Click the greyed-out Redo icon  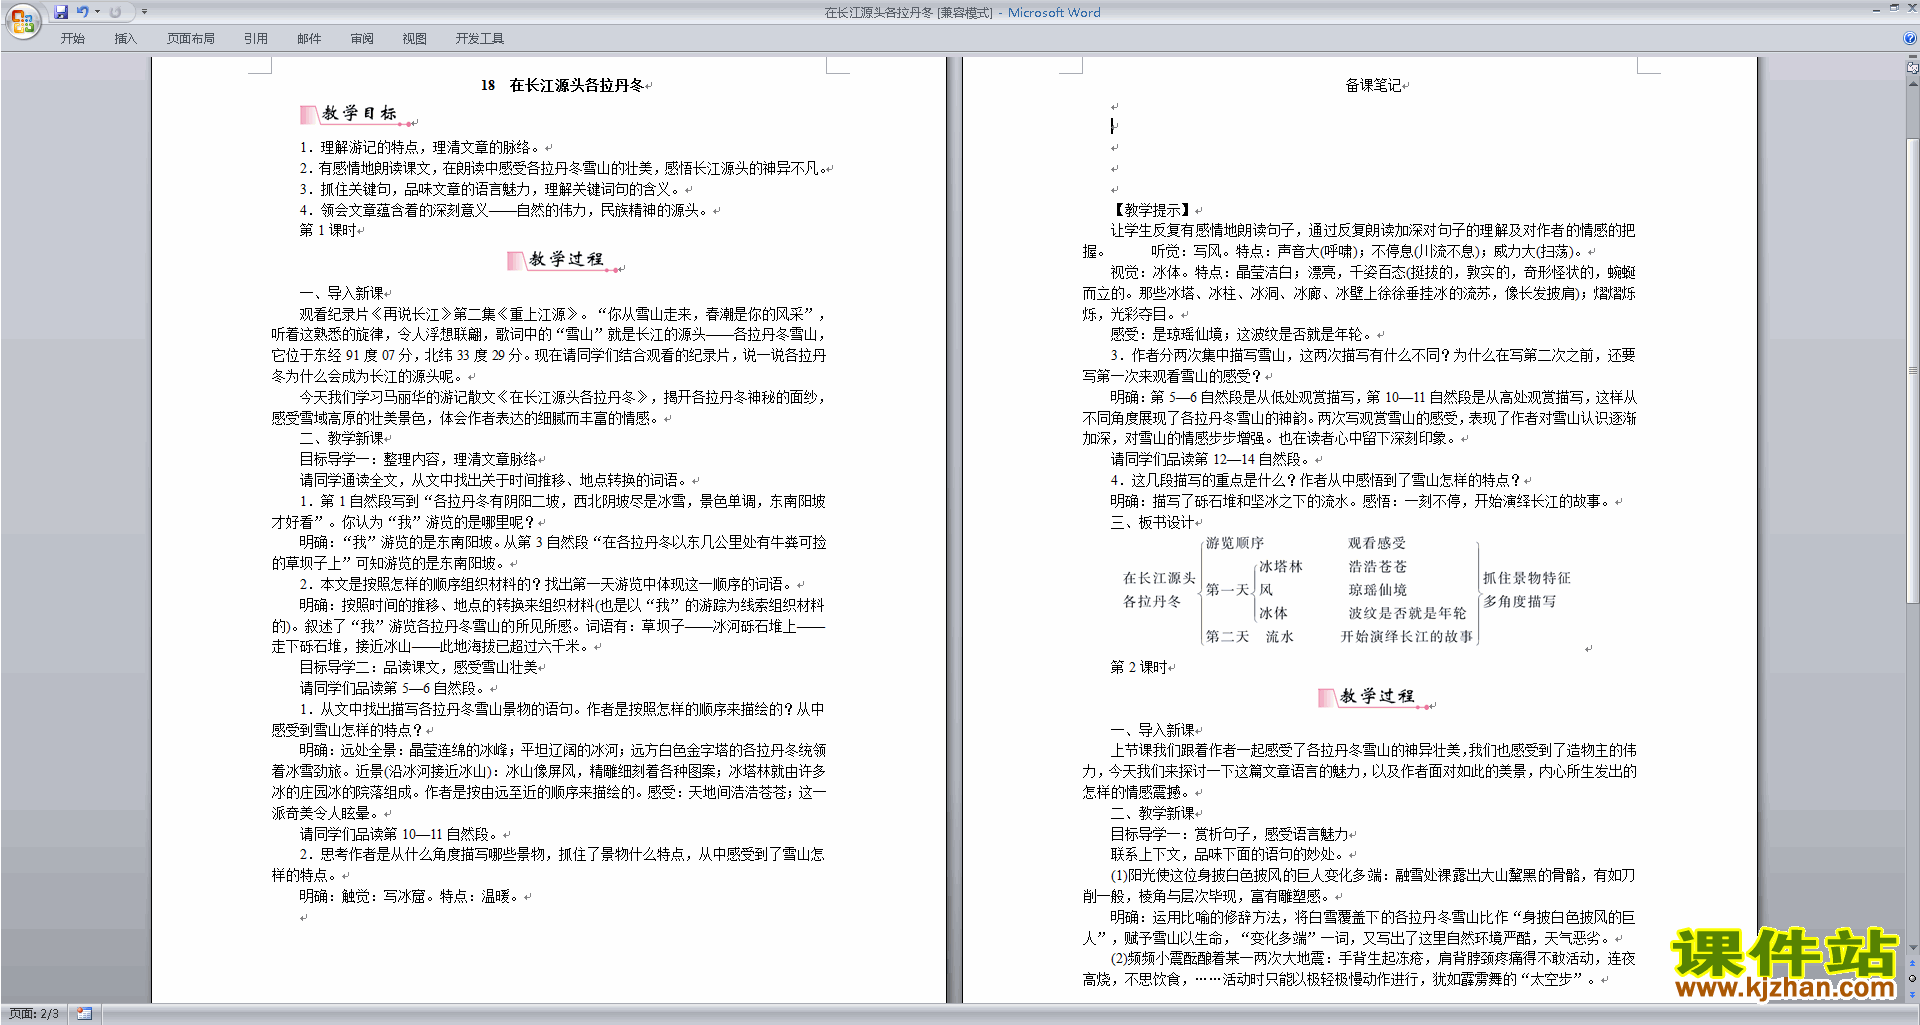115,12
